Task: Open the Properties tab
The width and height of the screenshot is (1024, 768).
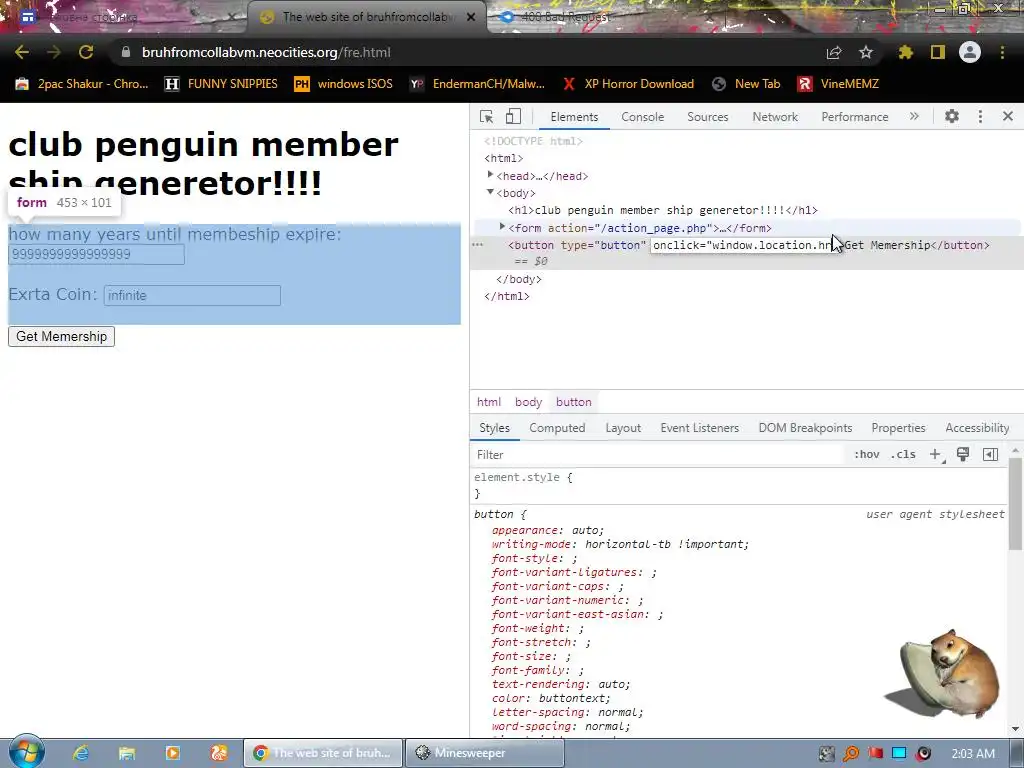Action: tap(899, 428)
